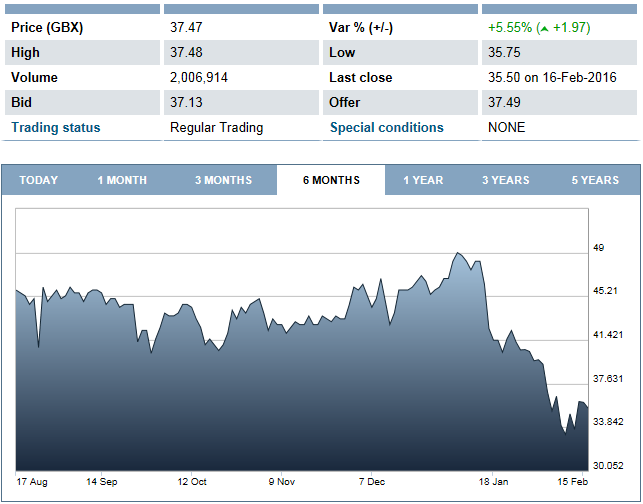Image resolution: width=643 pixels, height=504 pixels.
Task: Click the 18 Jan x-axis date label
Action: [x=492, y=481]
